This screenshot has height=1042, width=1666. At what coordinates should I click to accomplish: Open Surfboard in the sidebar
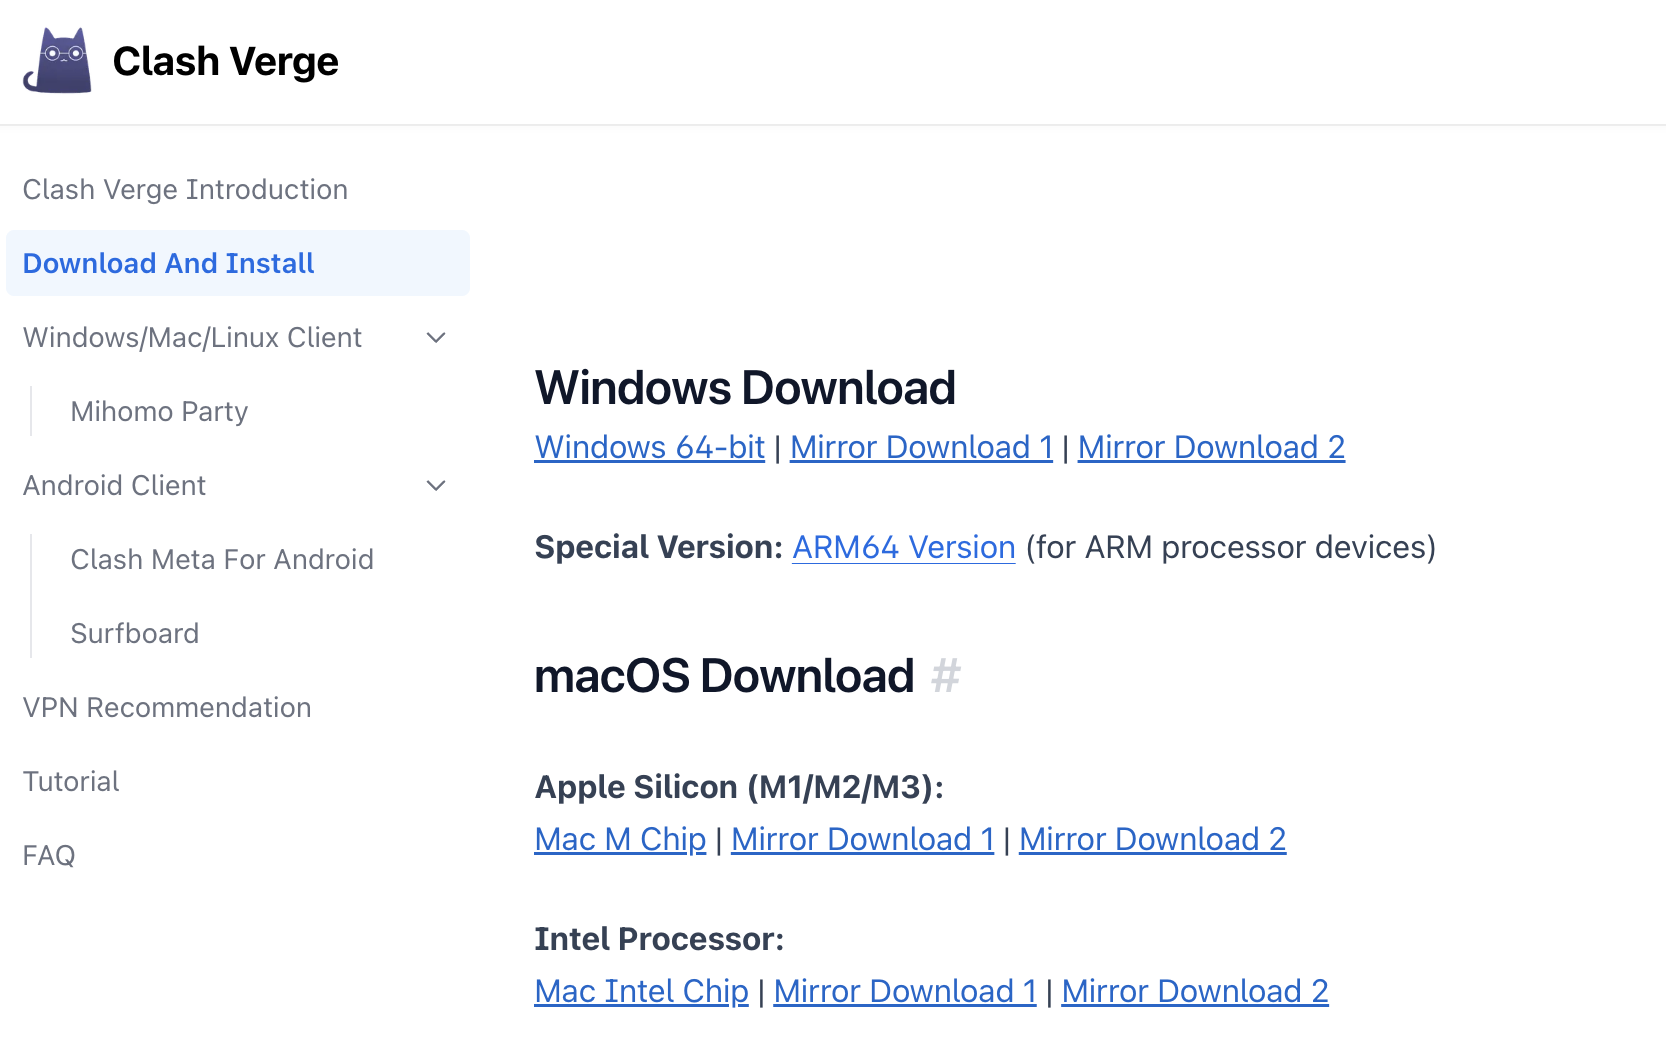coord(135,634)
